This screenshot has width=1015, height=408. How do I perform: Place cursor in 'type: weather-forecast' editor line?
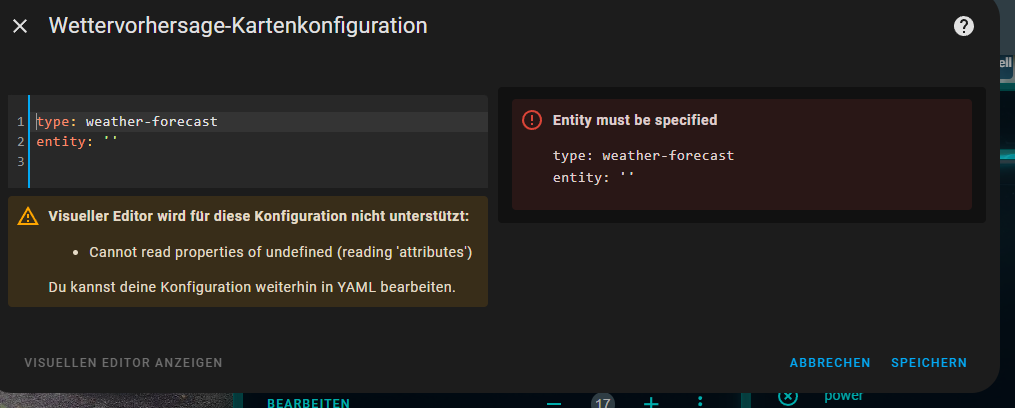(150, 122)
